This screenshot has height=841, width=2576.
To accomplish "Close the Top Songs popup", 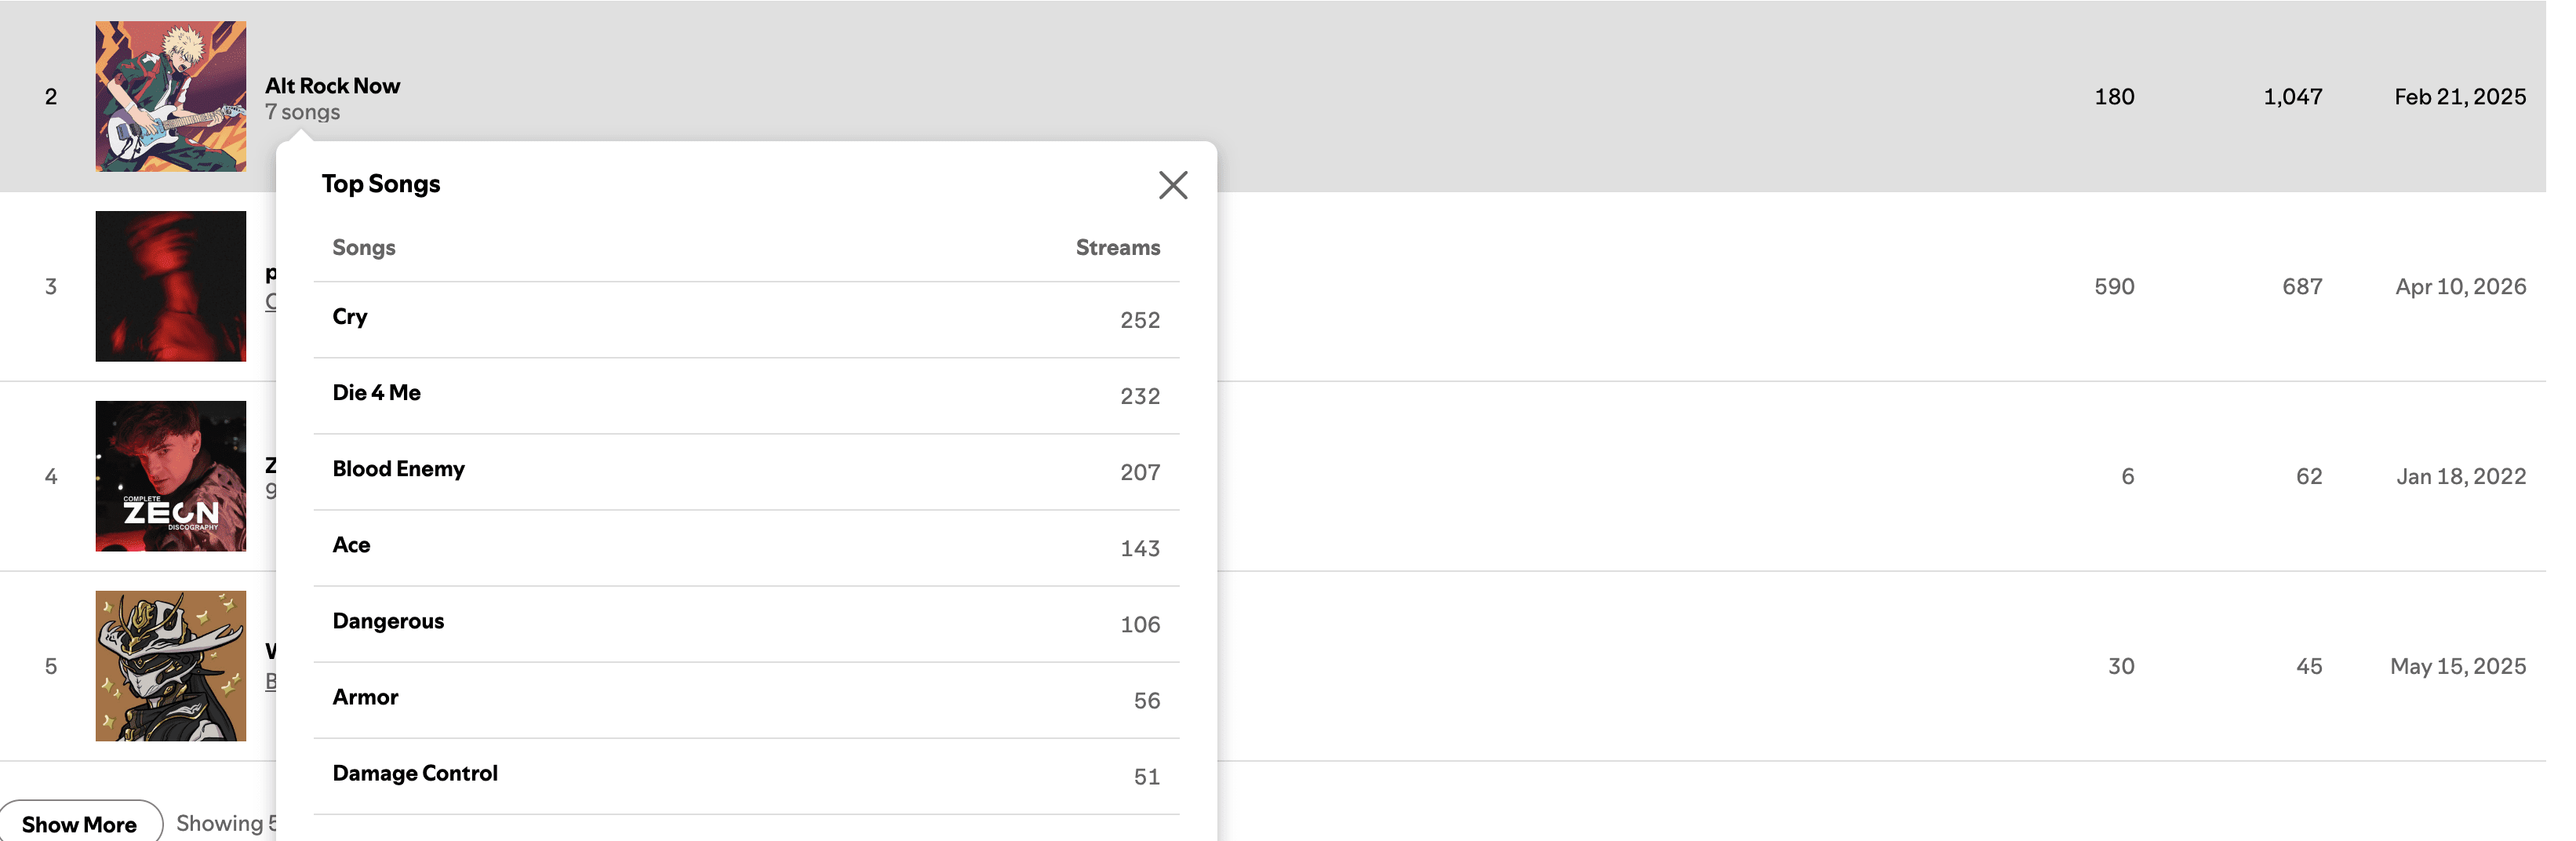I will pos(1172,185).
